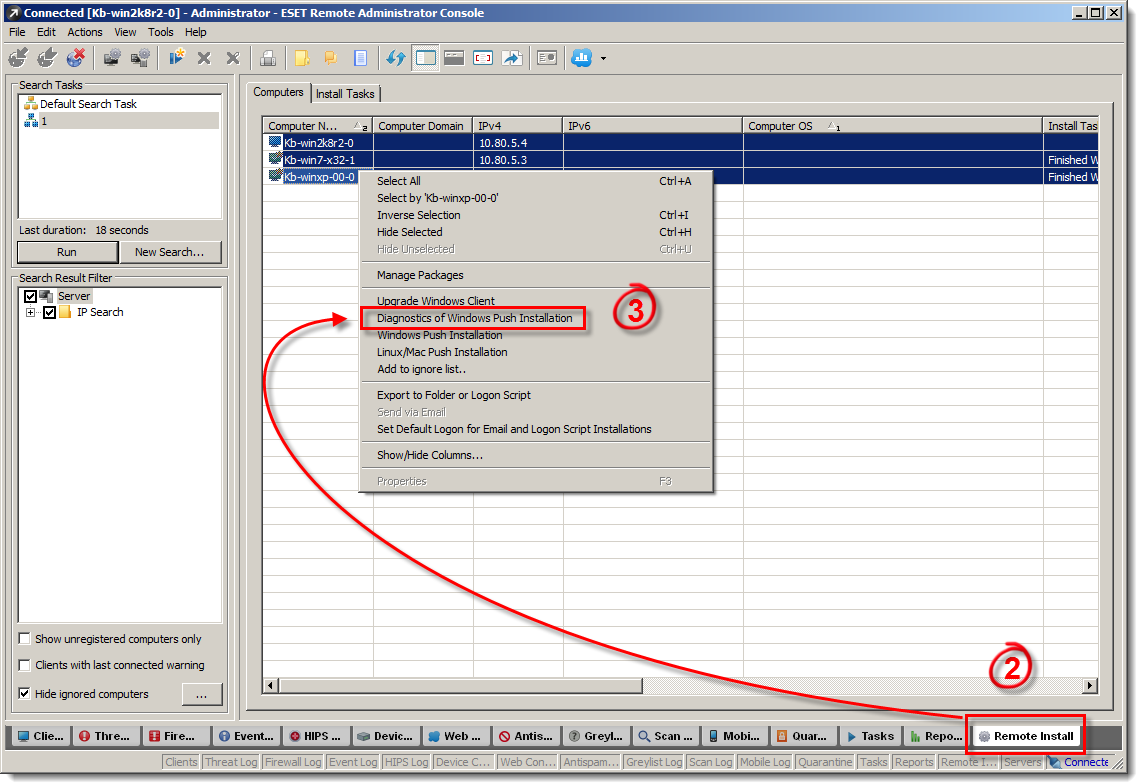Open the Antispam pane tab
1137x783 pixels.
pos(525,736)
